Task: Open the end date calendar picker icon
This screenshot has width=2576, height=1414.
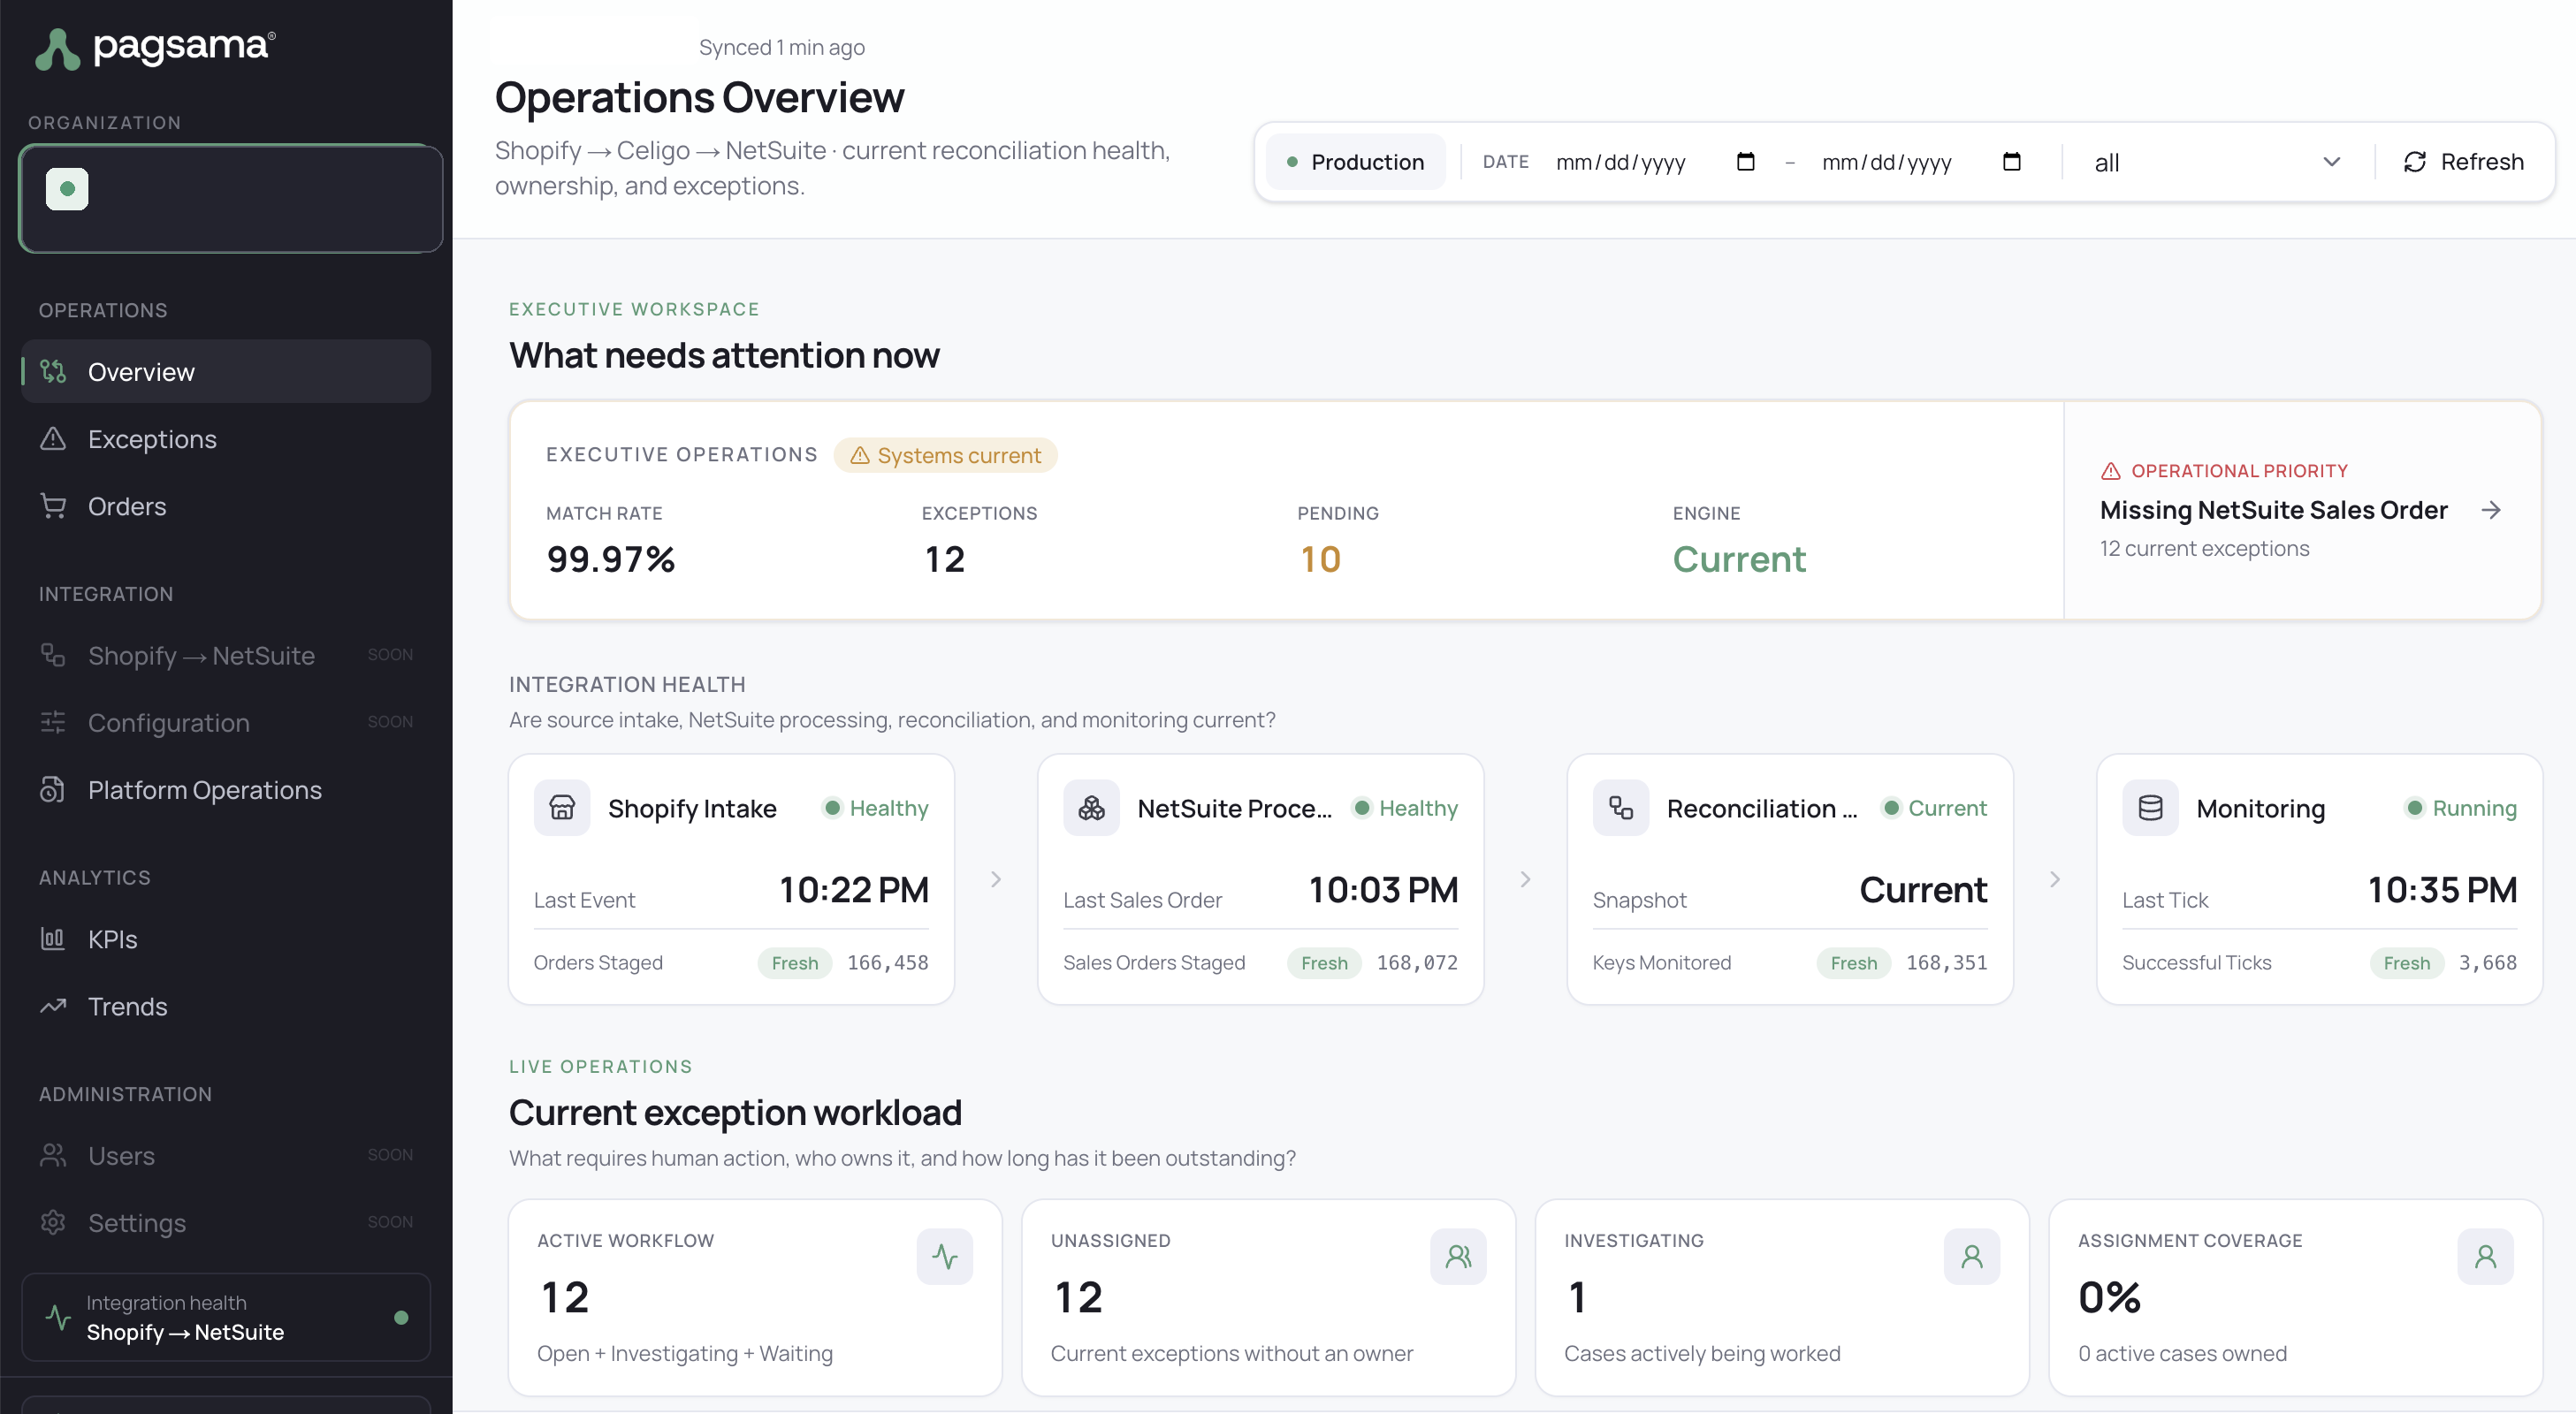Action: [x=2012, y=161]
